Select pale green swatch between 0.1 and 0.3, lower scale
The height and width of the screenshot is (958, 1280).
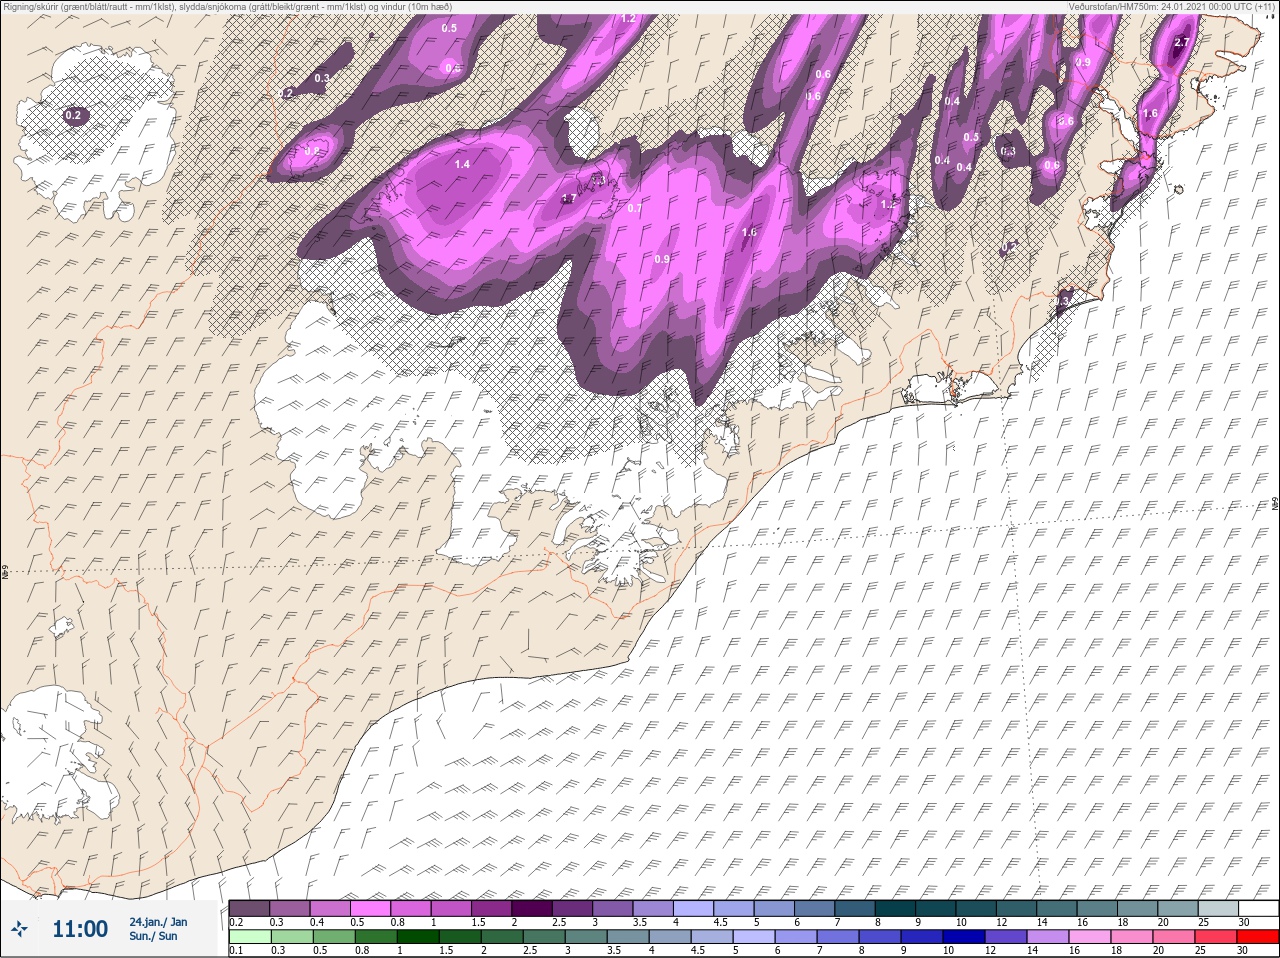[250, 937]
